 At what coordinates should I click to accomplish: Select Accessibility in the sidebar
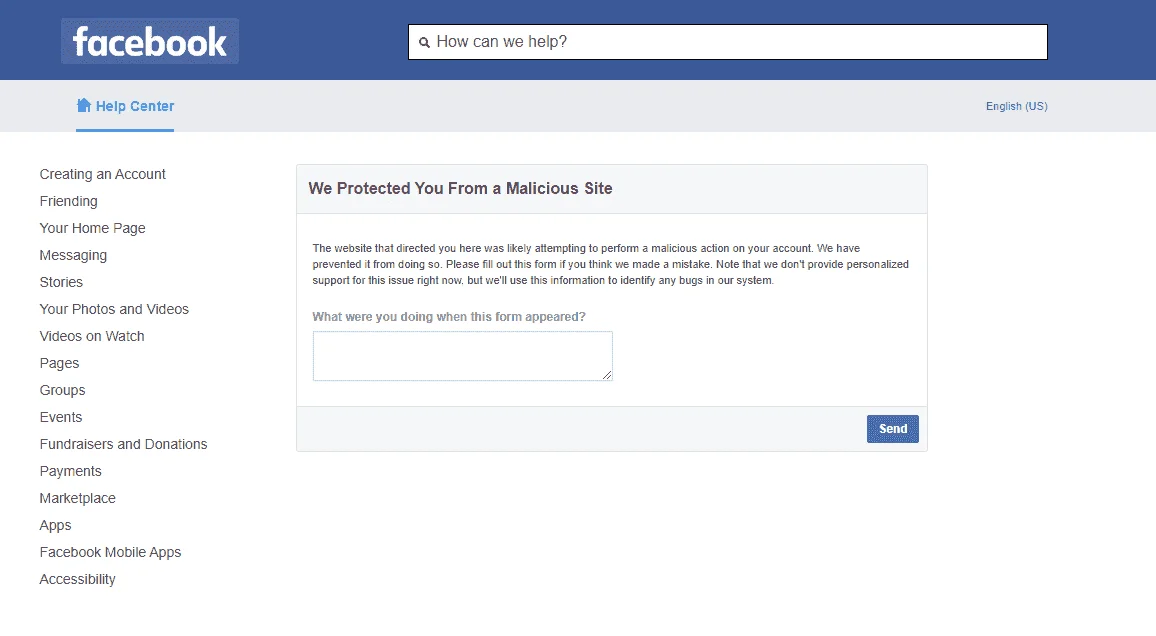(77, 579)
